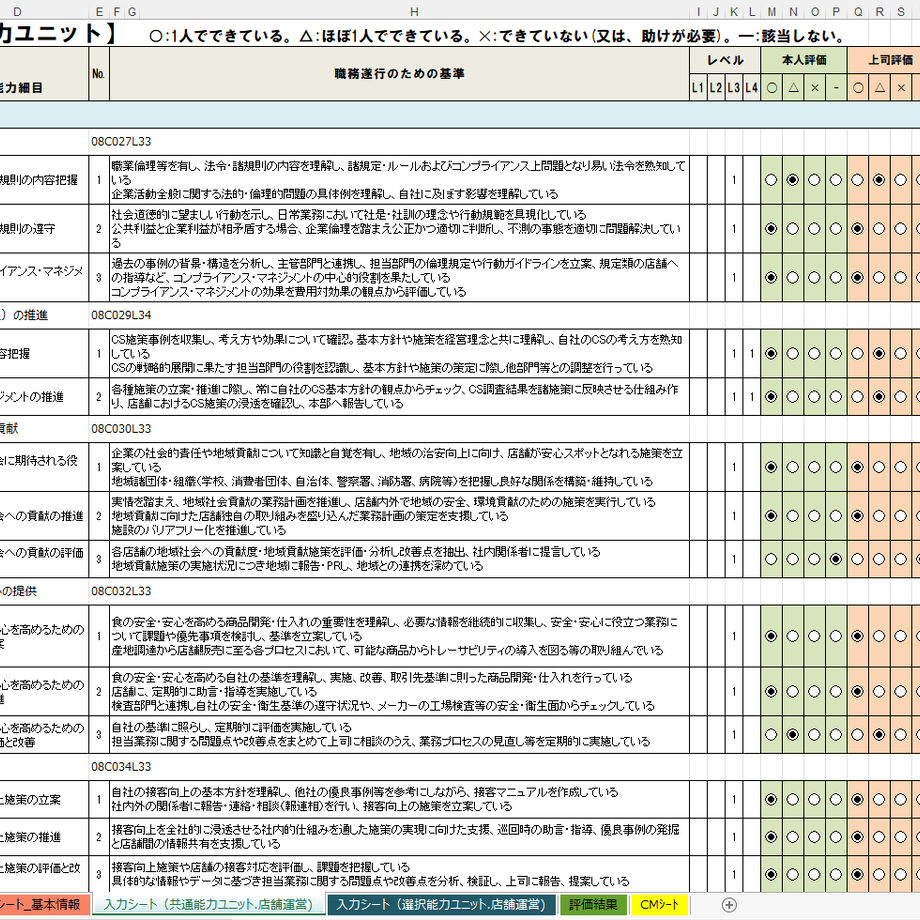This screenshot has height=920, width=920.
Task: Click the 規則の遵守 item cell
Action: pos(44,229)
